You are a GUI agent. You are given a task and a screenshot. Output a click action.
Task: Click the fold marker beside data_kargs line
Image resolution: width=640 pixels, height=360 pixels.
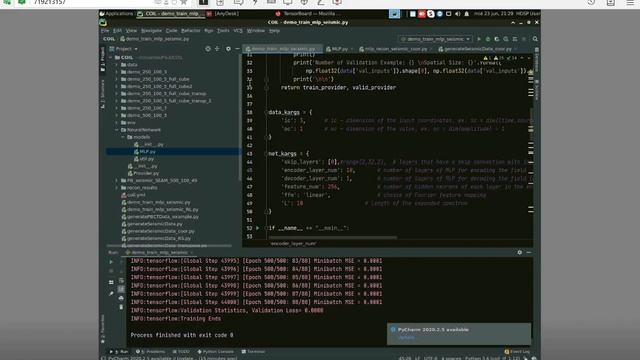click(x=266, y=112)
